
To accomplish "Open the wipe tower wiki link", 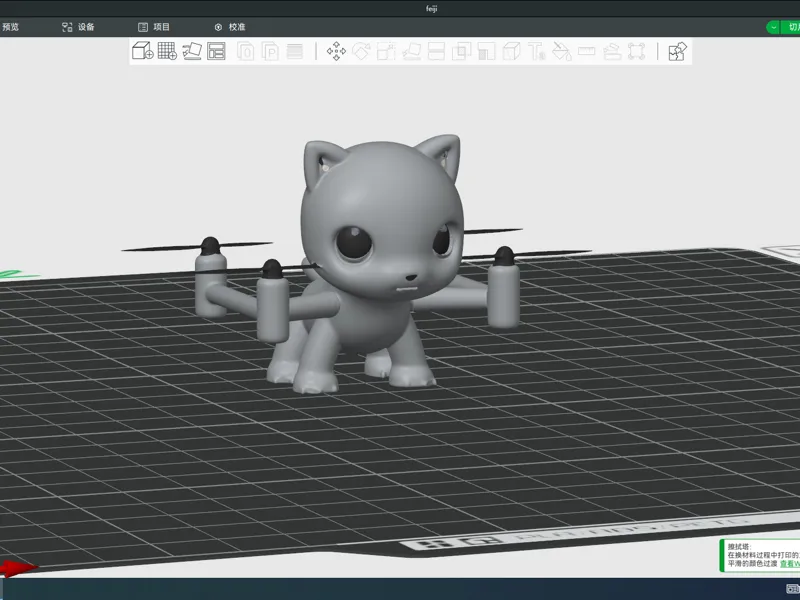I will coord(790,563).
